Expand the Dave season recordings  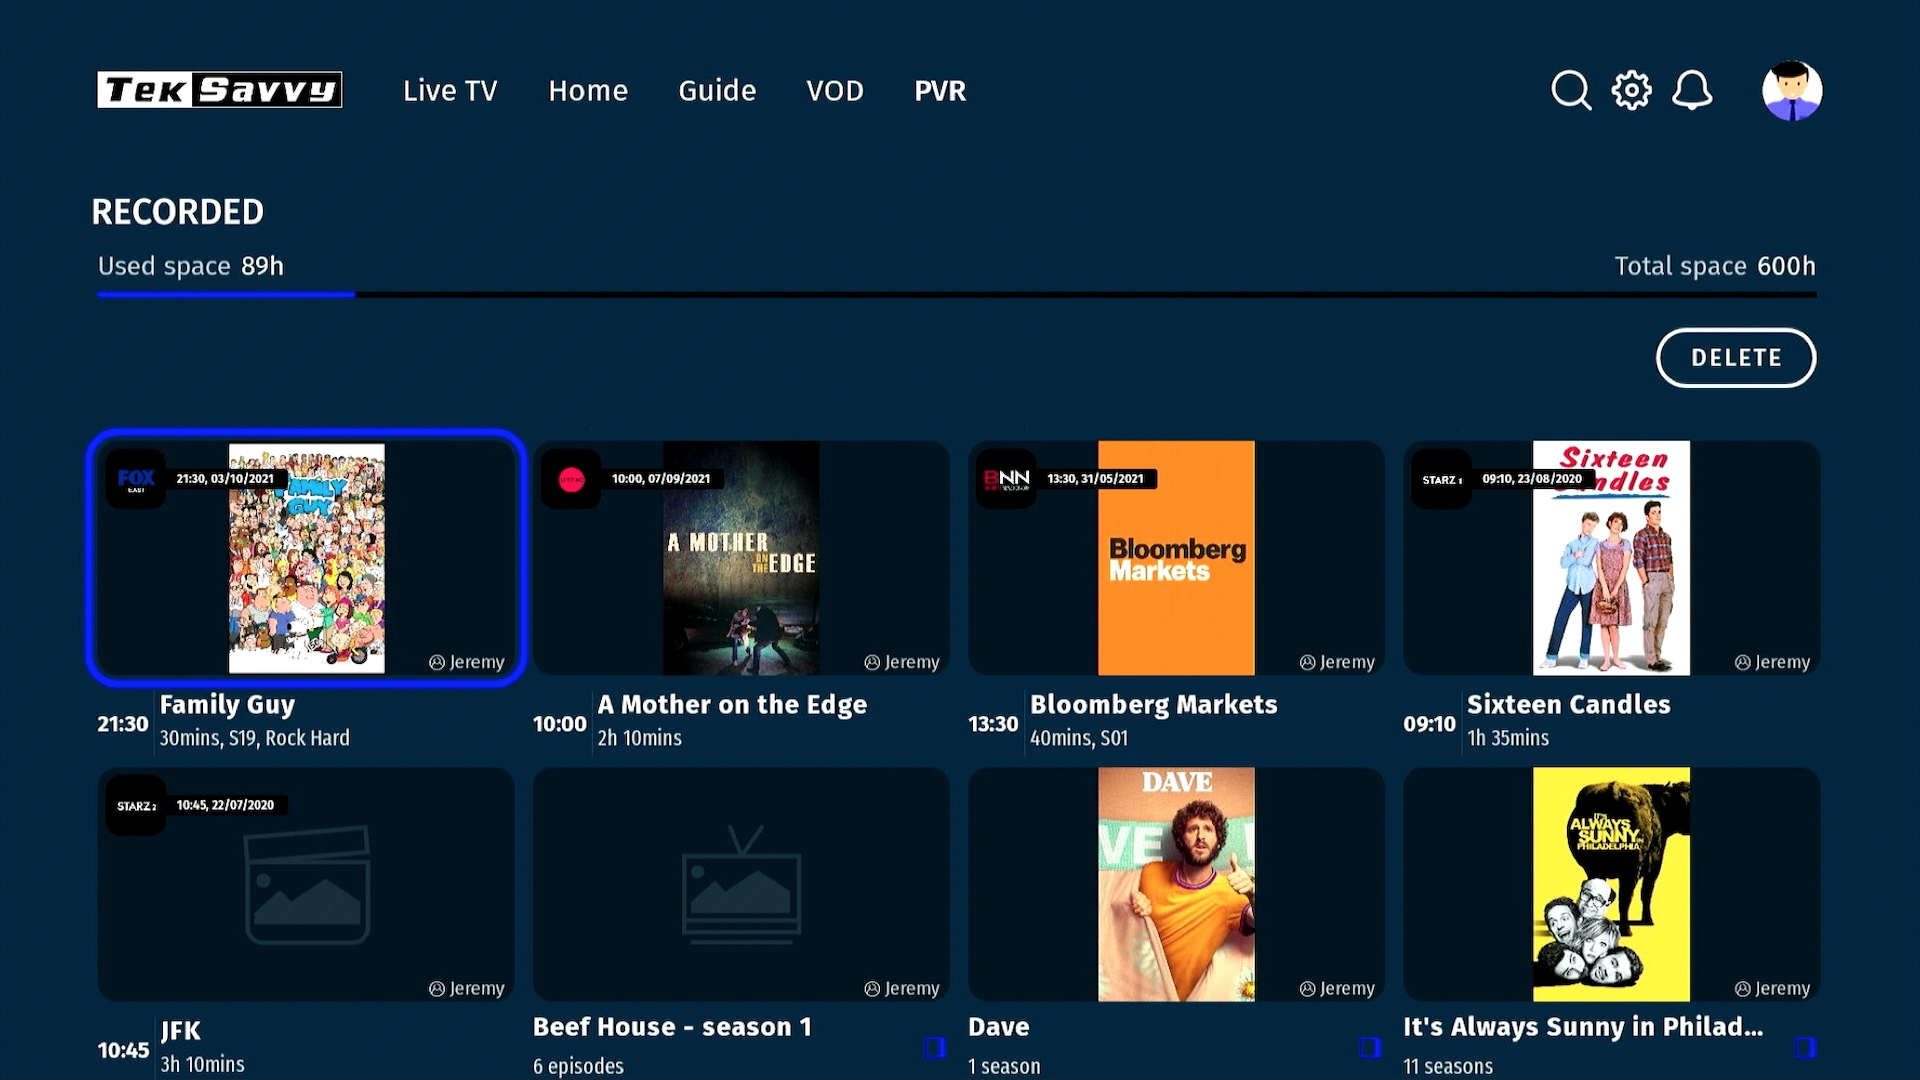[x=1371, y=1047]
